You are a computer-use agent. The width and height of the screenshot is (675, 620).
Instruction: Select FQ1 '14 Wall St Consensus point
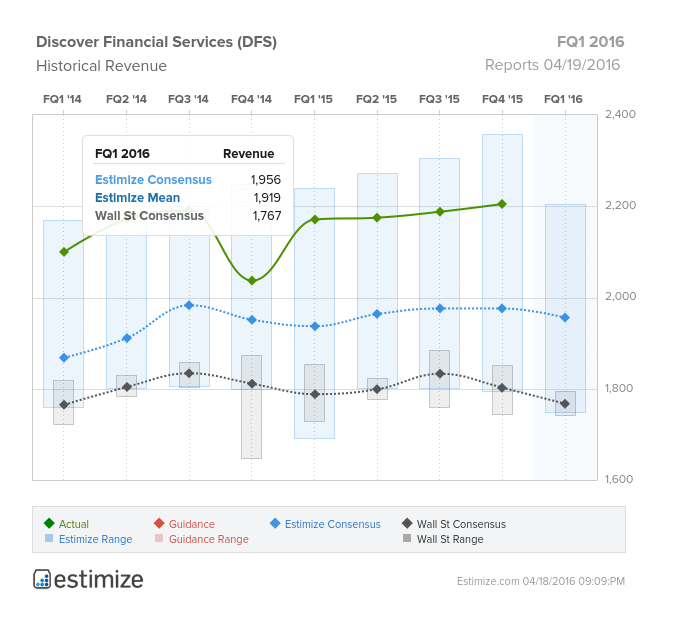click(x=64, y=405)
